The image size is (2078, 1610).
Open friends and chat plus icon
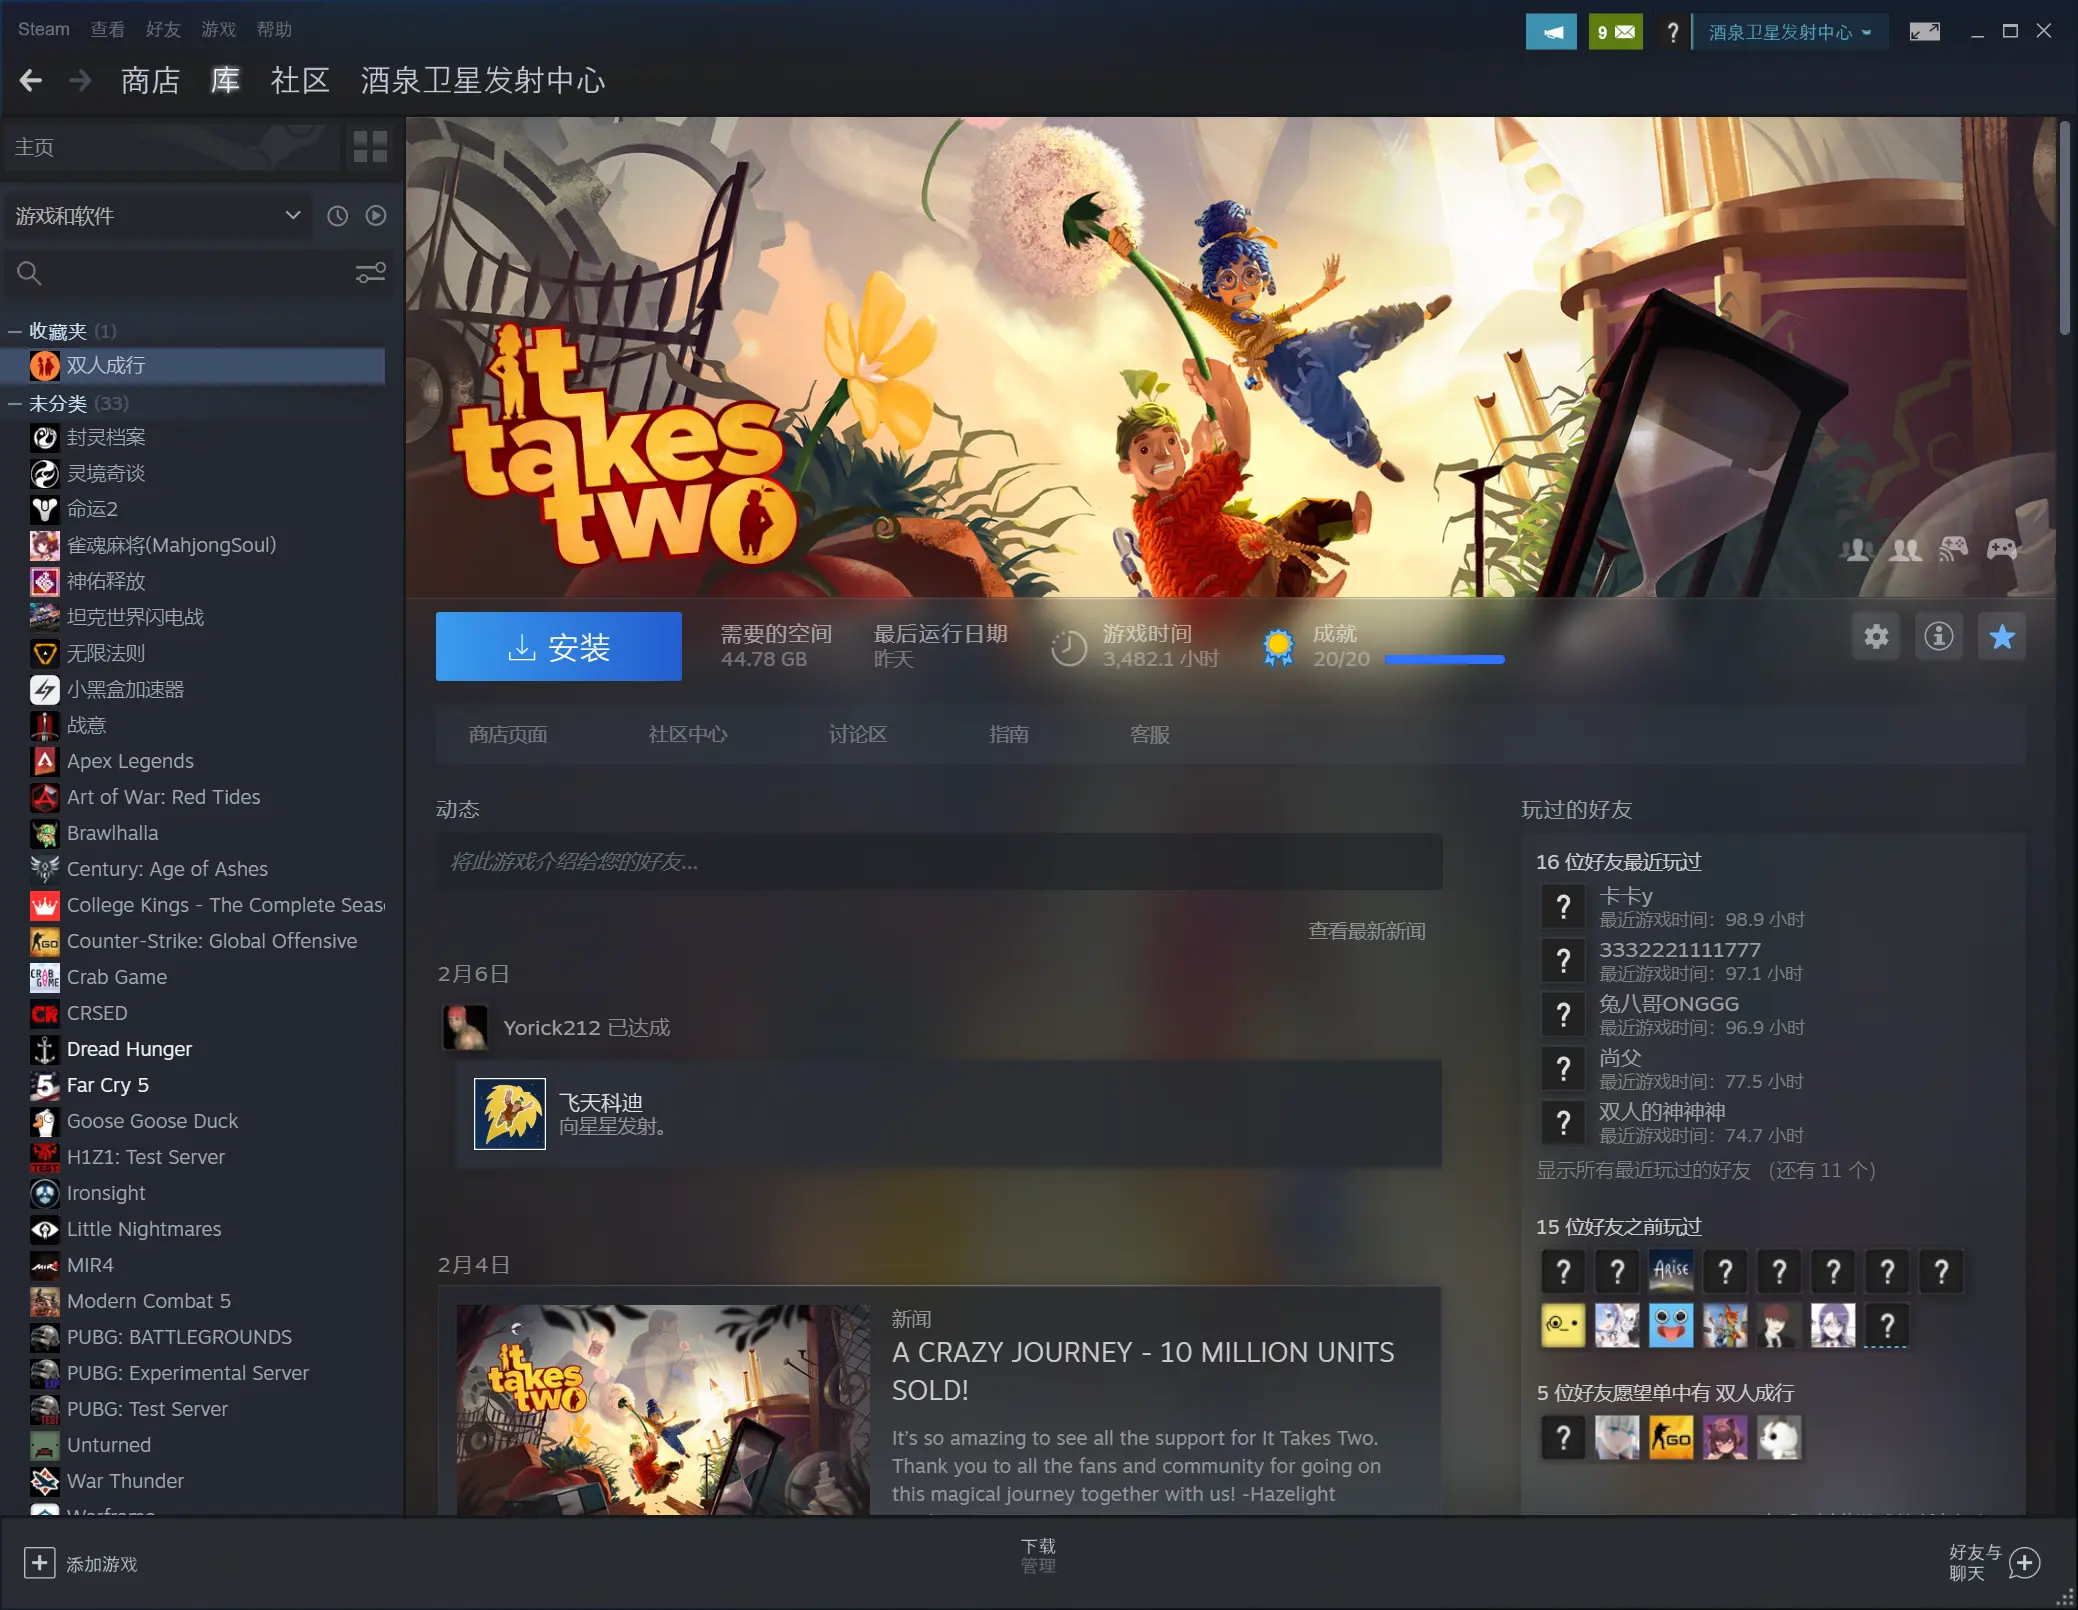pos(2024,1563)
